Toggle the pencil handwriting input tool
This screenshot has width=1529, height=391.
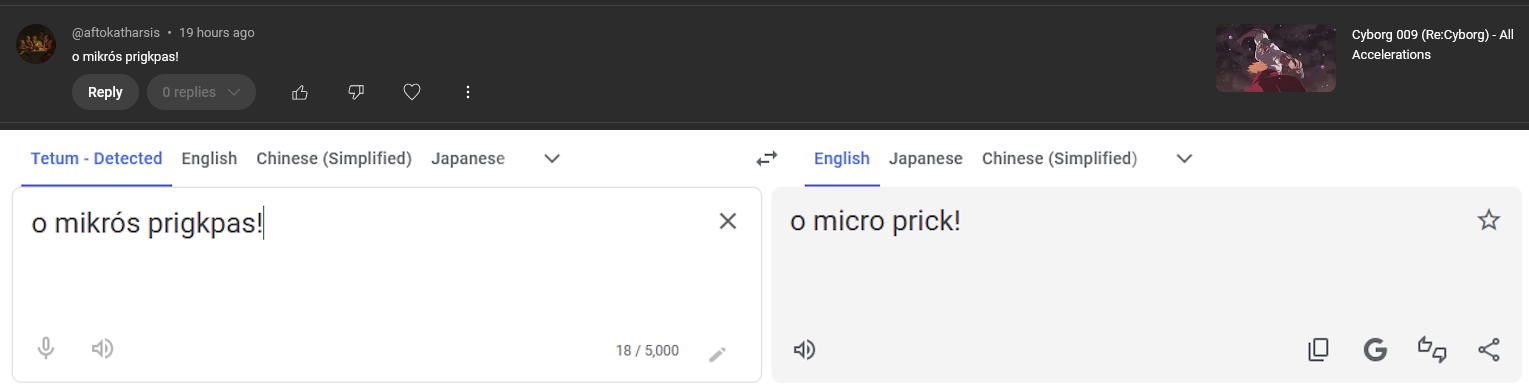pyautogui.click(x=717, y=353)
